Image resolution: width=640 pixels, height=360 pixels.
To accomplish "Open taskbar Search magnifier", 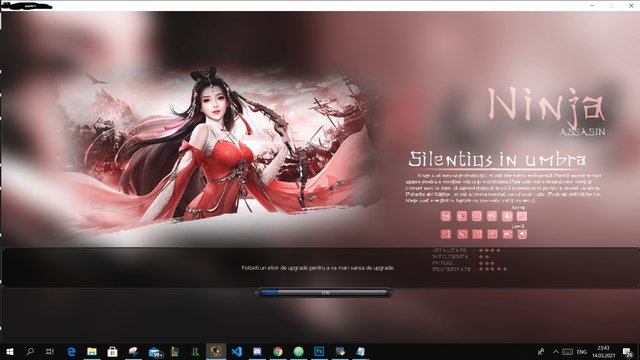I will pyautogui.click(x=30, y=351).
